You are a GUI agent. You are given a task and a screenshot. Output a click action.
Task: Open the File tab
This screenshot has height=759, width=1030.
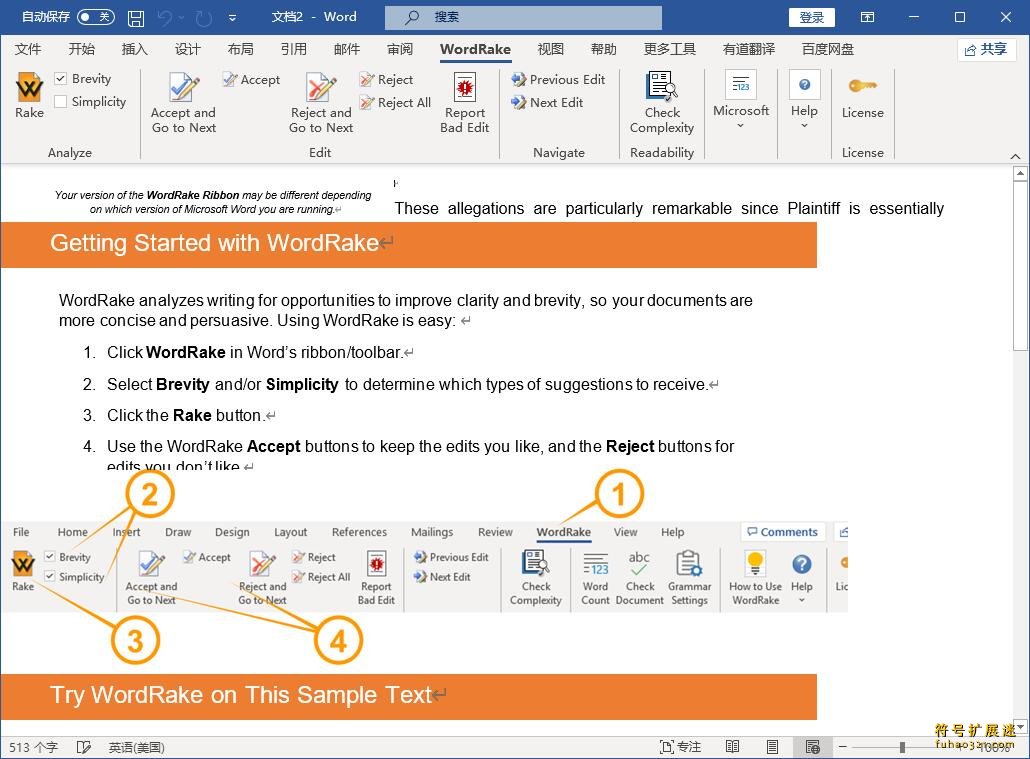point(28,49)
